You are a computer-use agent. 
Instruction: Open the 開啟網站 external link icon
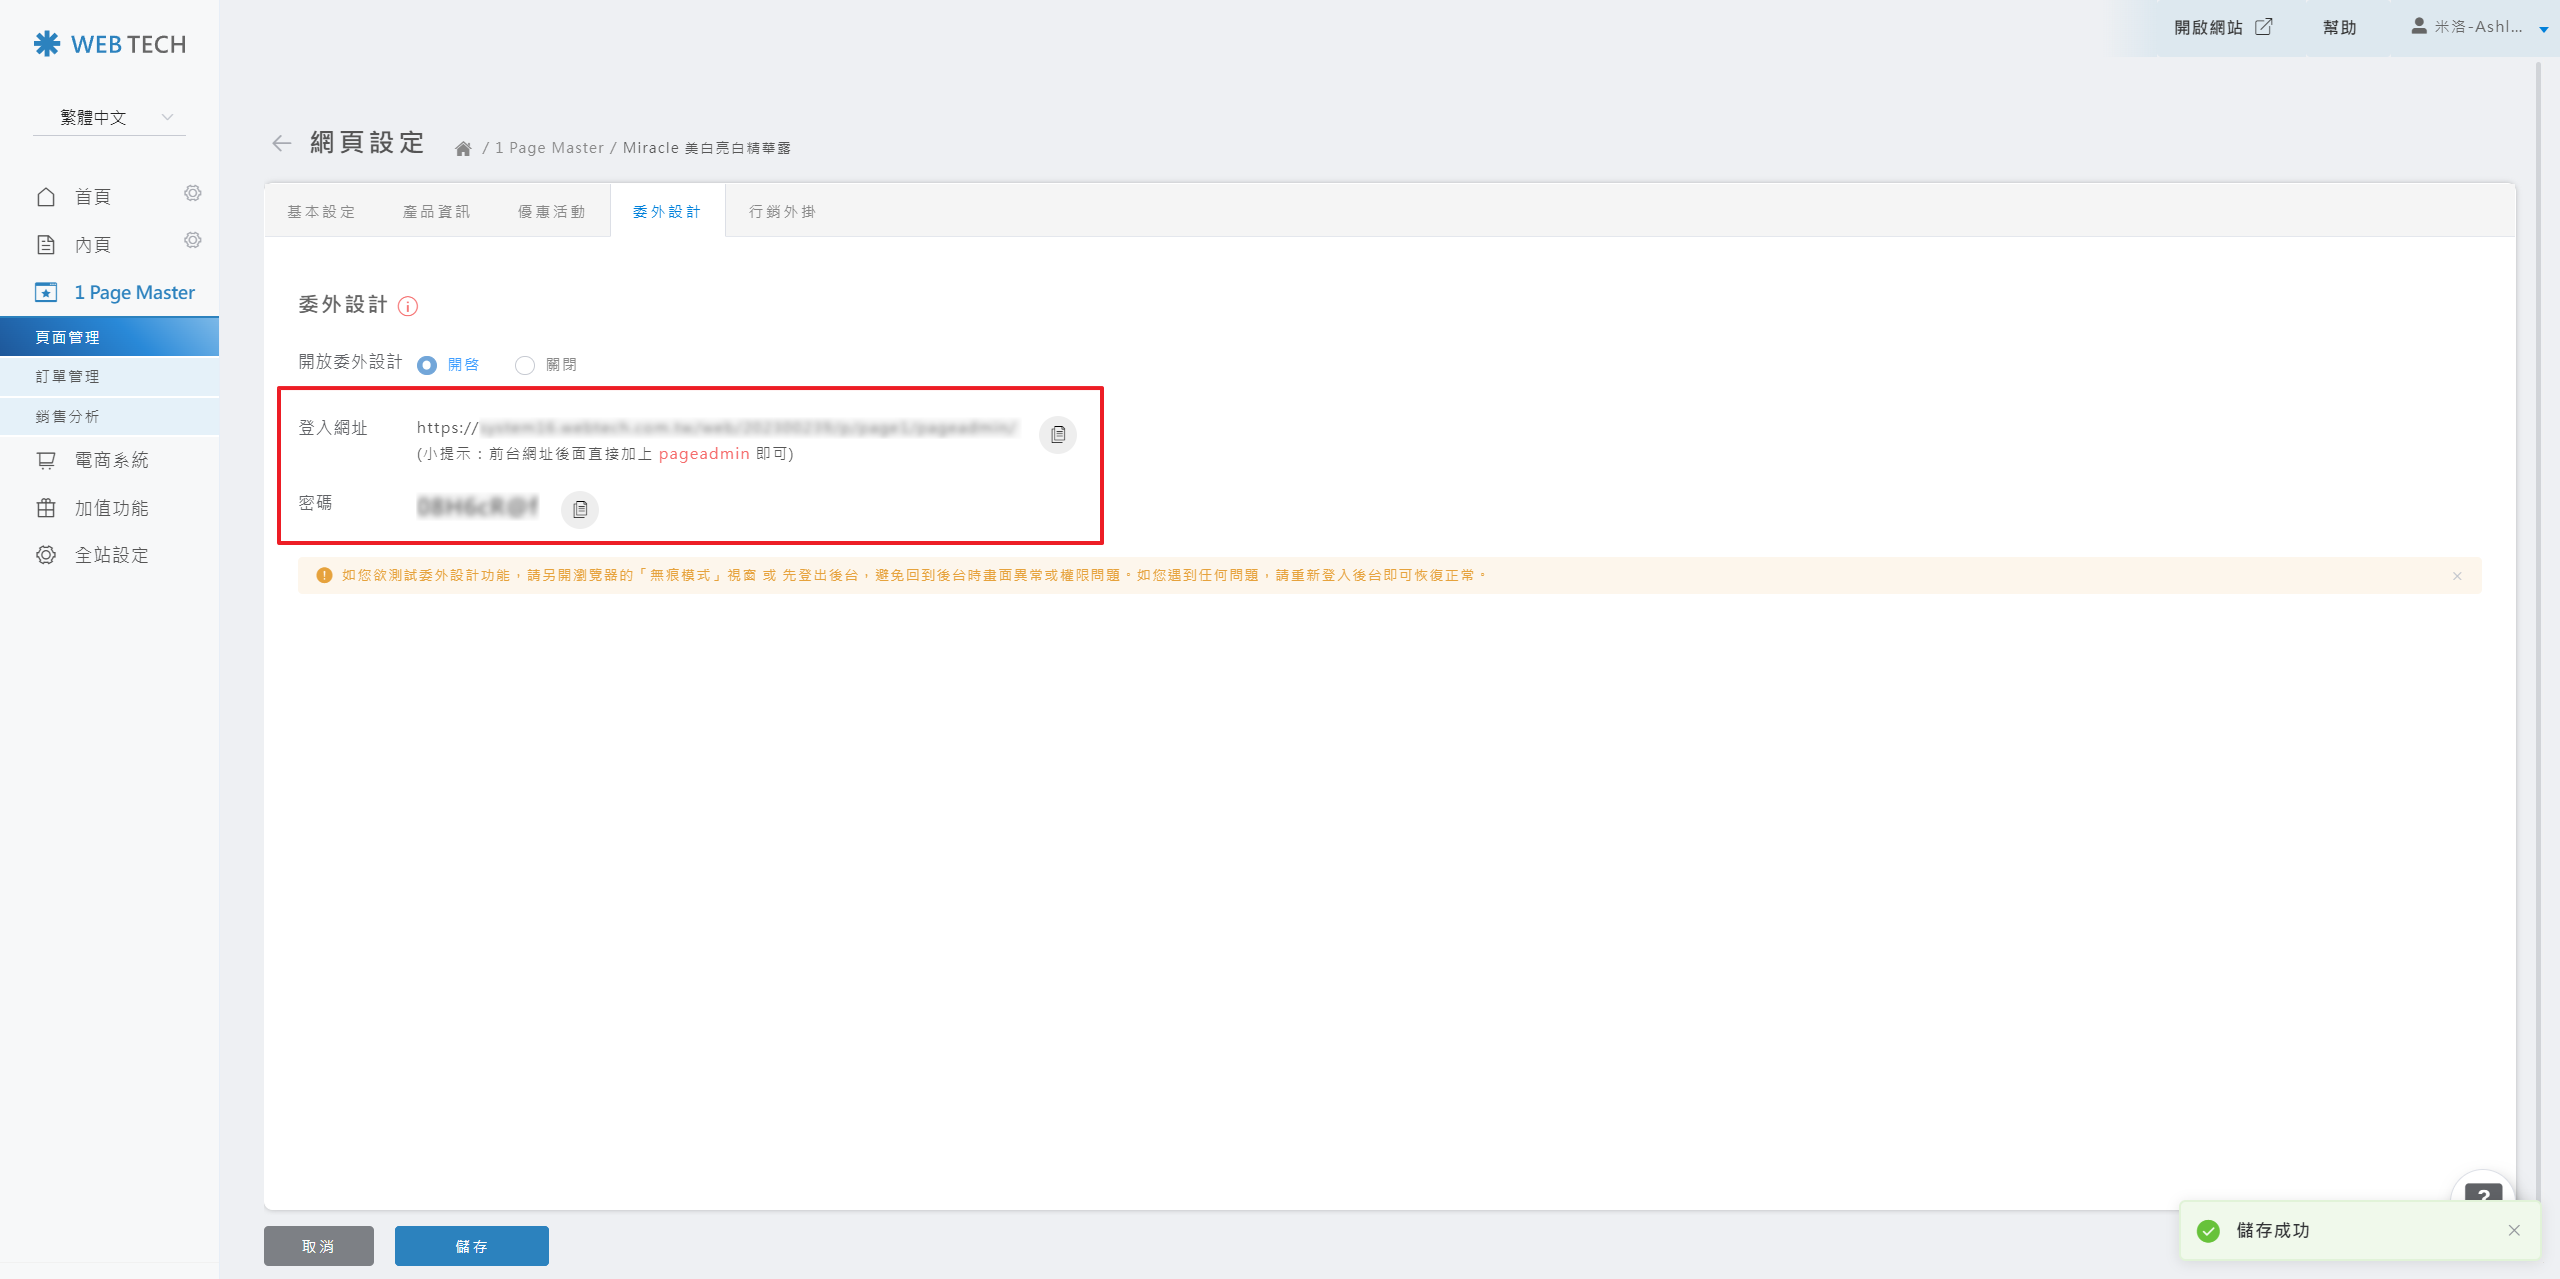pyautogui.click(x=2264, y=27)
